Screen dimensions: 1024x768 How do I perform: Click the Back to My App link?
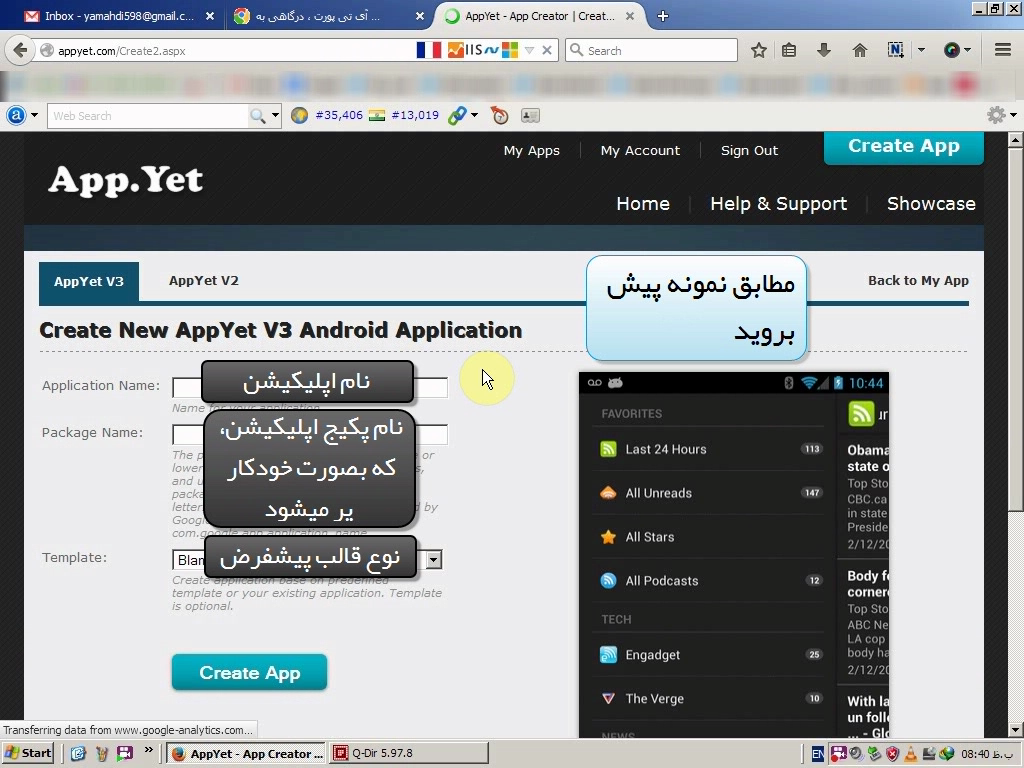point(918,281)
